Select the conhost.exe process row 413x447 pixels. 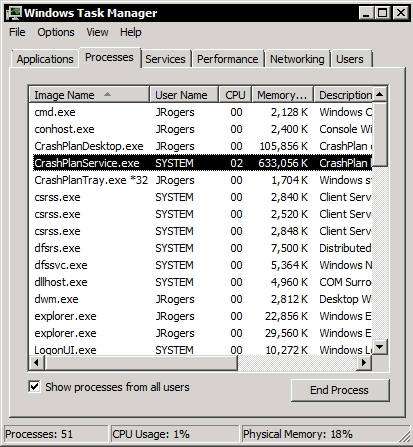(x=202, y=129)
